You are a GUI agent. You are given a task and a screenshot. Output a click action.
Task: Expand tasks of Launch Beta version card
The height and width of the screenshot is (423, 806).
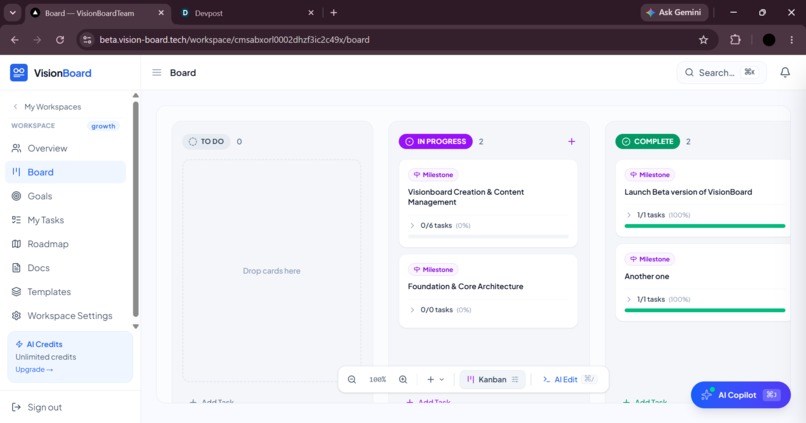(x=629, y=215)
